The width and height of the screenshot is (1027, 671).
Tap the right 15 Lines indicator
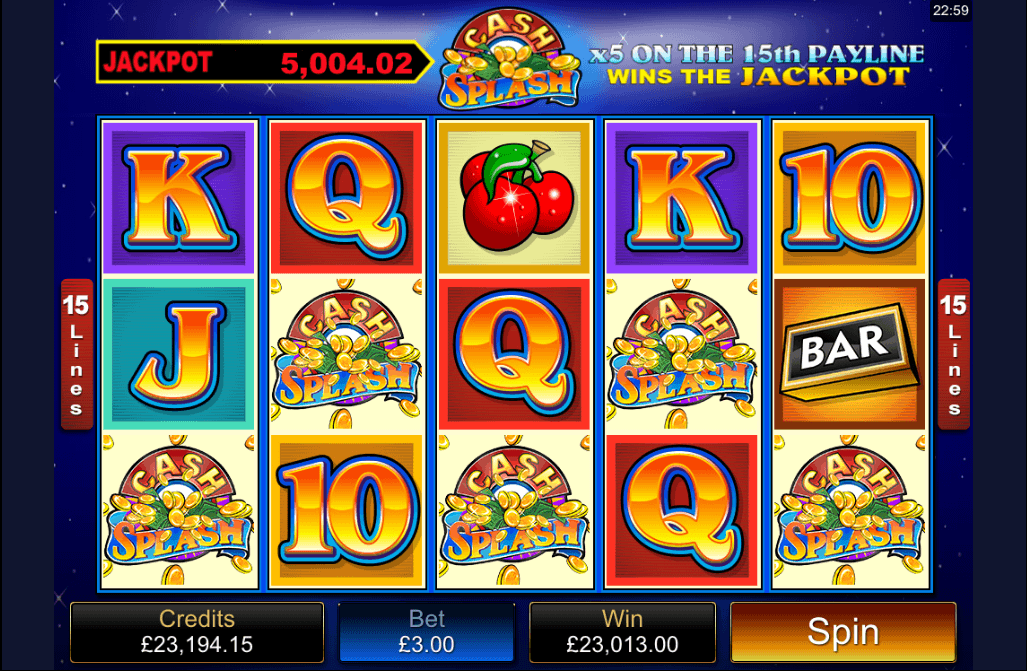pos(953,355)
